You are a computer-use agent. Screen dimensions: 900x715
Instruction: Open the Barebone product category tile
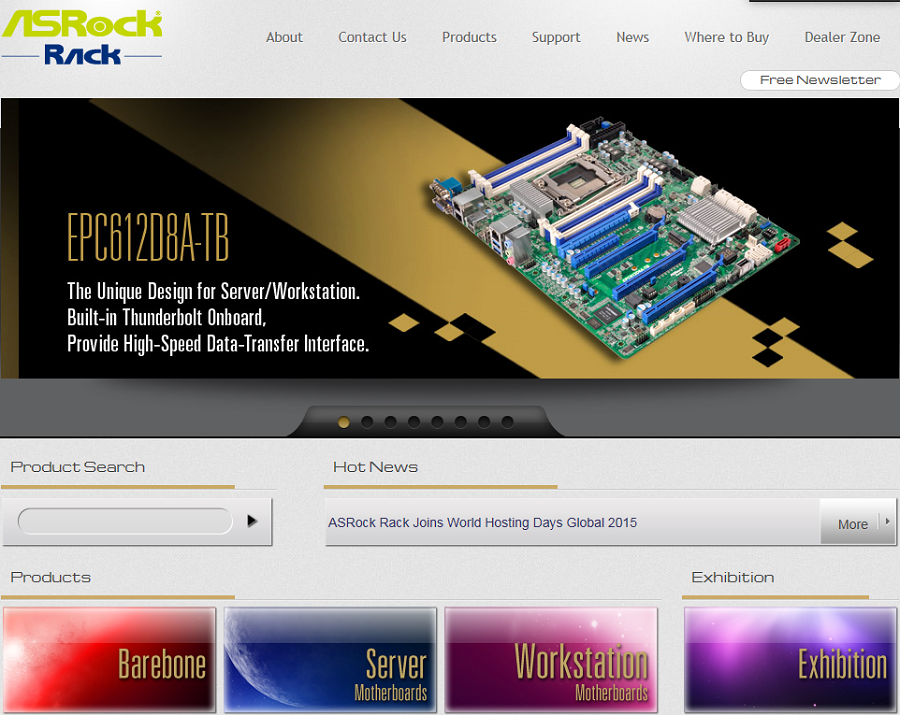coord(110,660)
